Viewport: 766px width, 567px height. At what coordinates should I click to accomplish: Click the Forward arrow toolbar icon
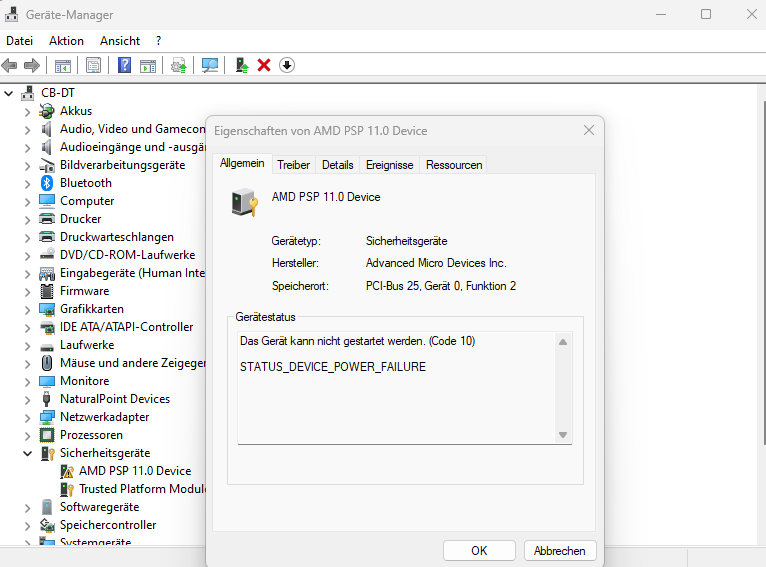pyautogui.click(x=32, y=65)
